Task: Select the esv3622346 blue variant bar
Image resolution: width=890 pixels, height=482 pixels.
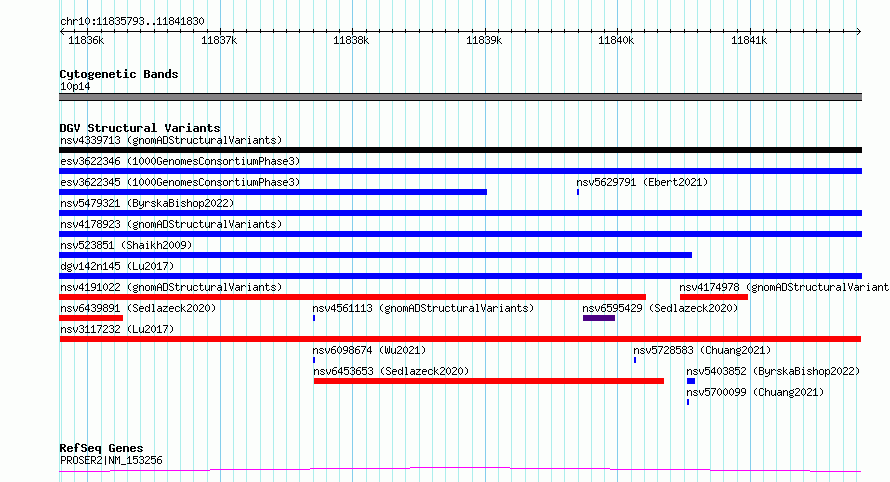Action: 460,171
